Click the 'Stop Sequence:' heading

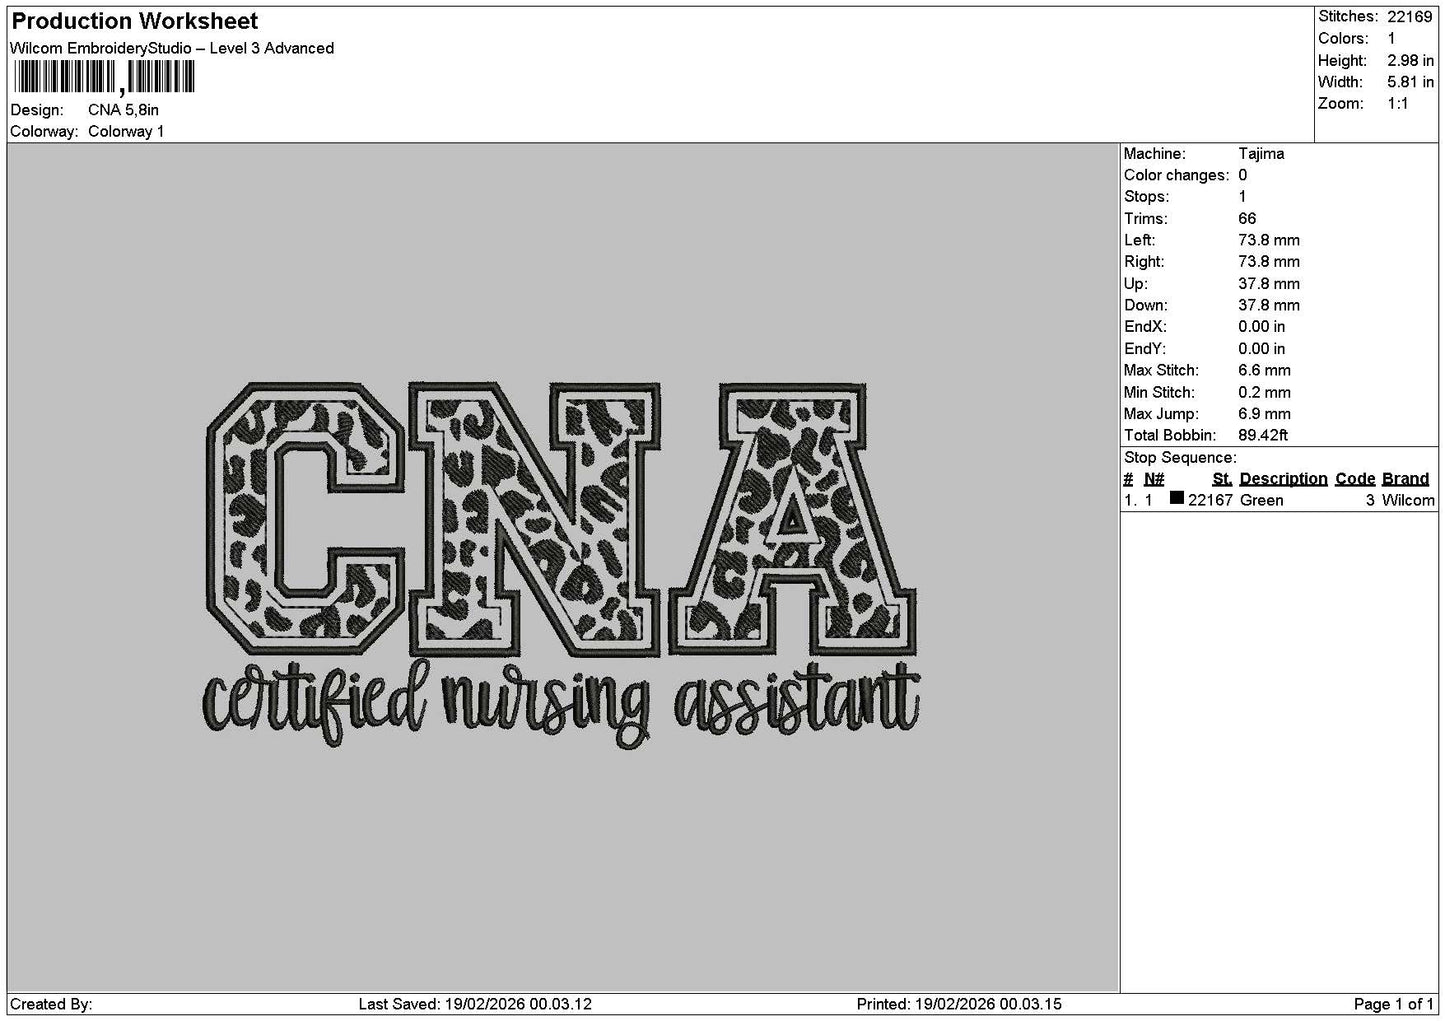(x=1180, y=458)
